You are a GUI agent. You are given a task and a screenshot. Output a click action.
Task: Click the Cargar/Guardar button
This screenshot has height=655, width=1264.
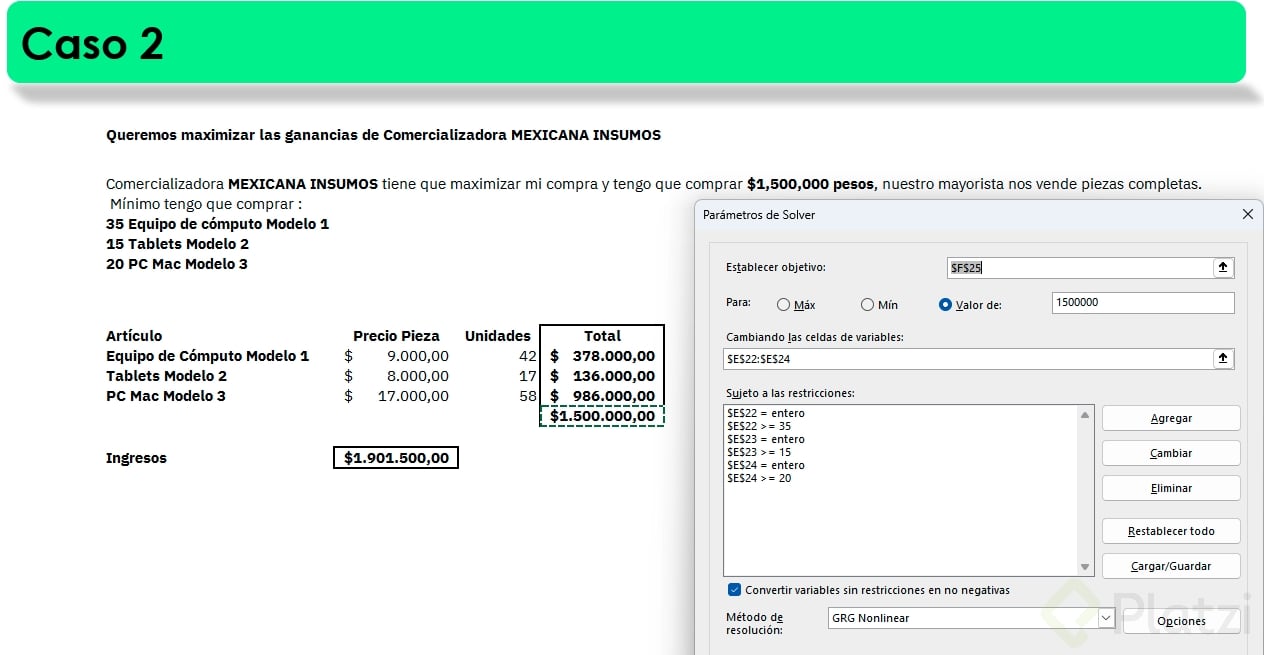pos(1171,566)
